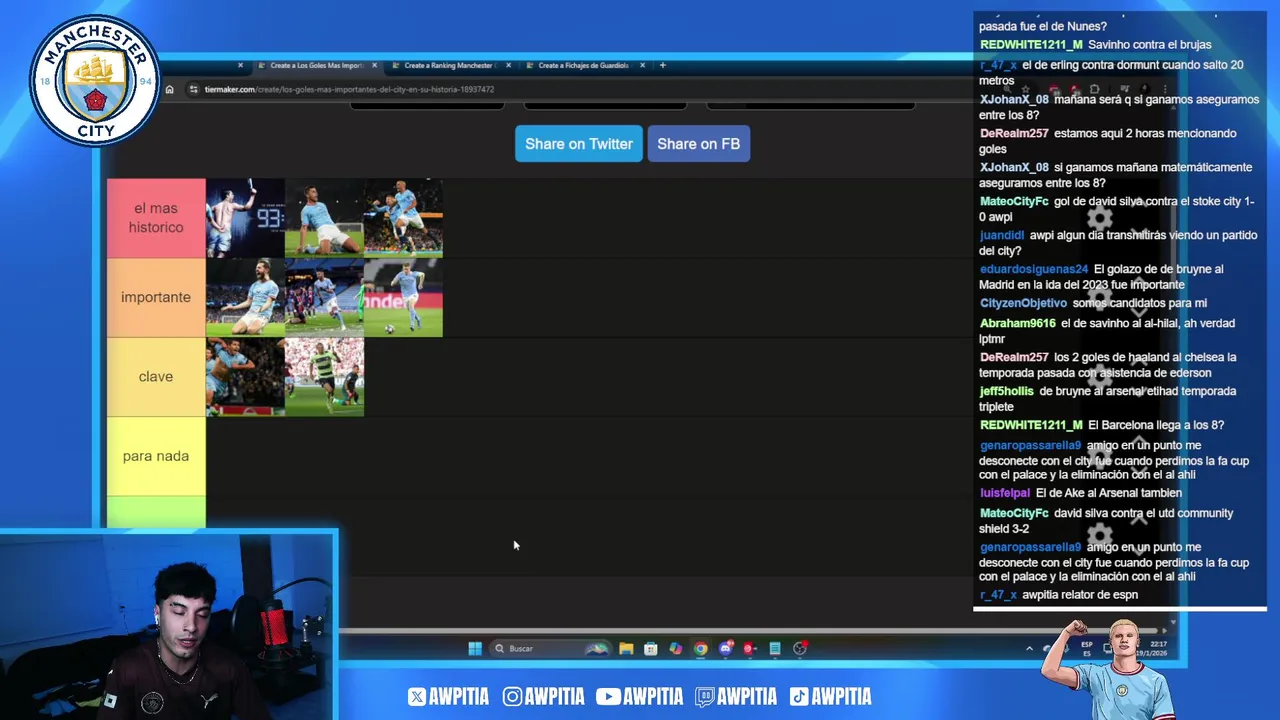
Task: Click the horizontal page scrollbar above the taskbar
Action: point(750,630)
